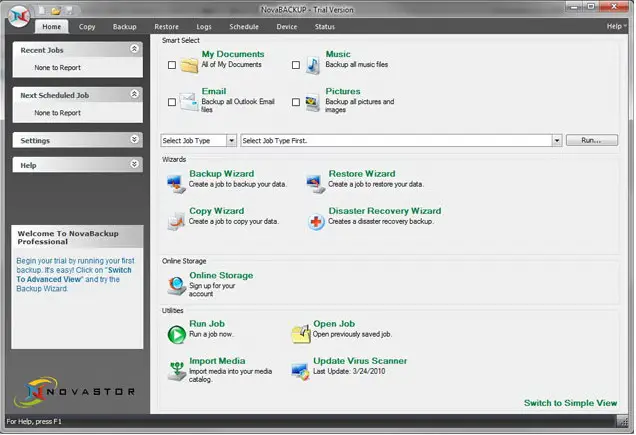Click the green Run Job play icon
The image size is (636, 435).
coord(176,335)
